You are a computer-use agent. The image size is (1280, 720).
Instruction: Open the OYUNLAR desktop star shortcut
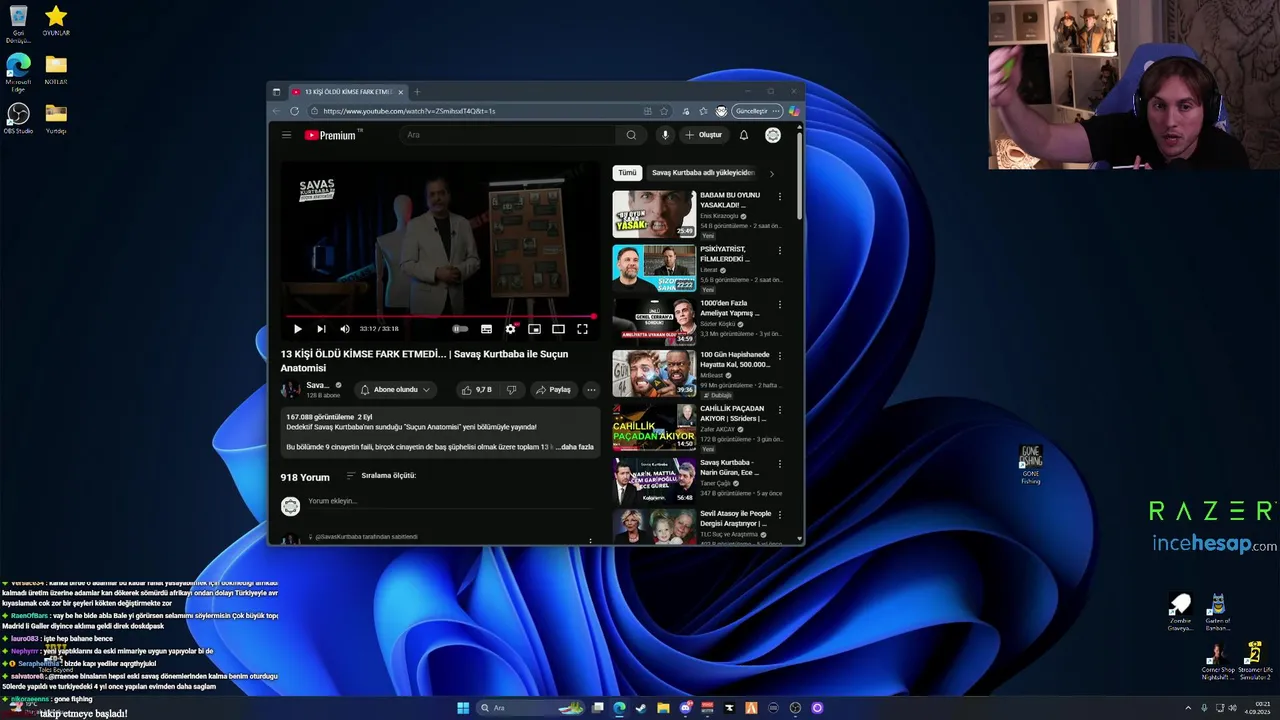(56, 21)
